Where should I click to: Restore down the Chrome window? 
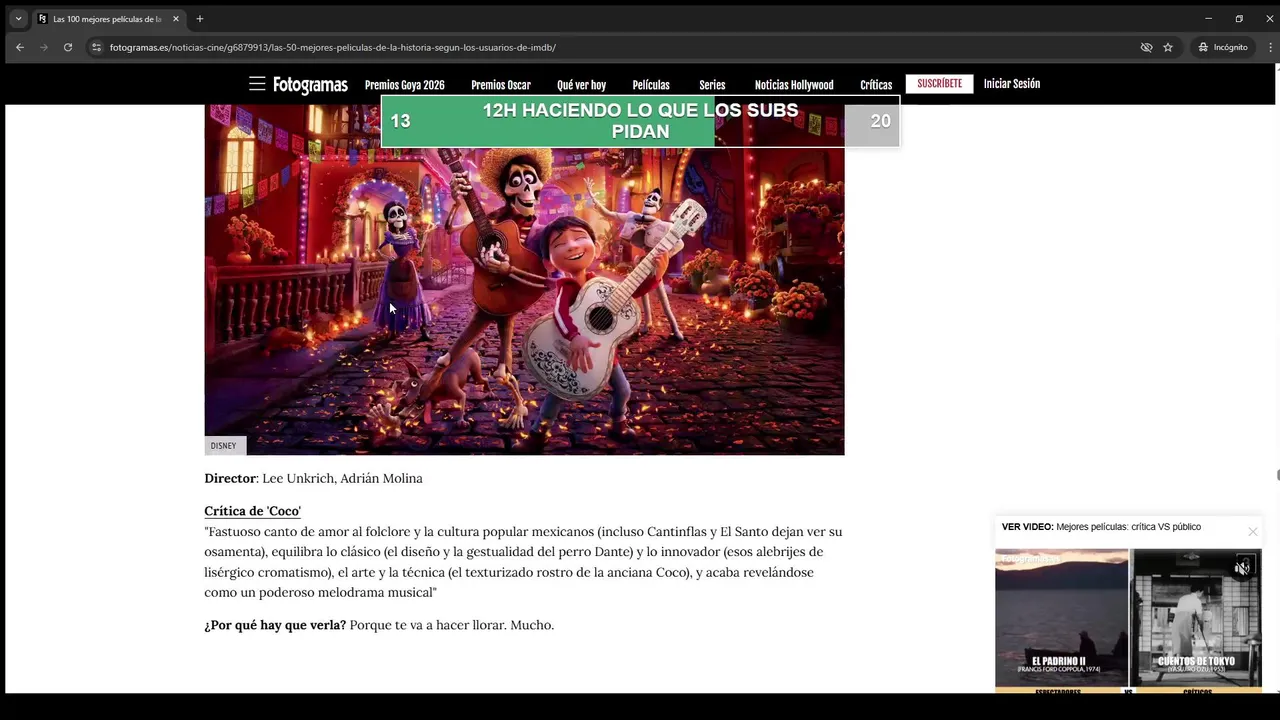(1239, 18)
